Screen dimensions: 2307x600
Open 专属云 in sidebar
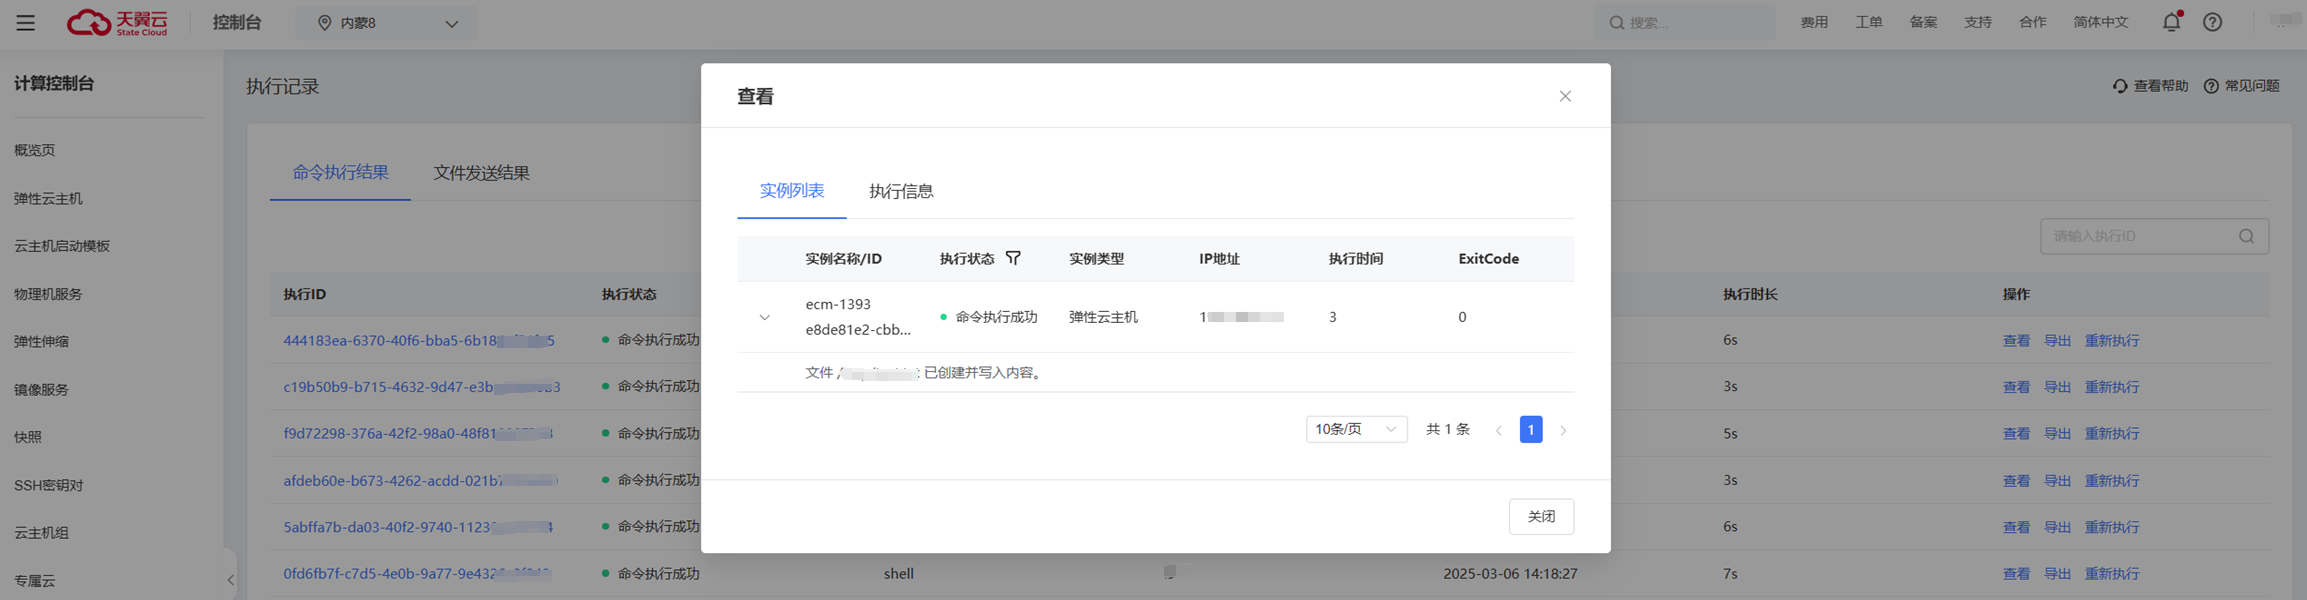(35, 581)
